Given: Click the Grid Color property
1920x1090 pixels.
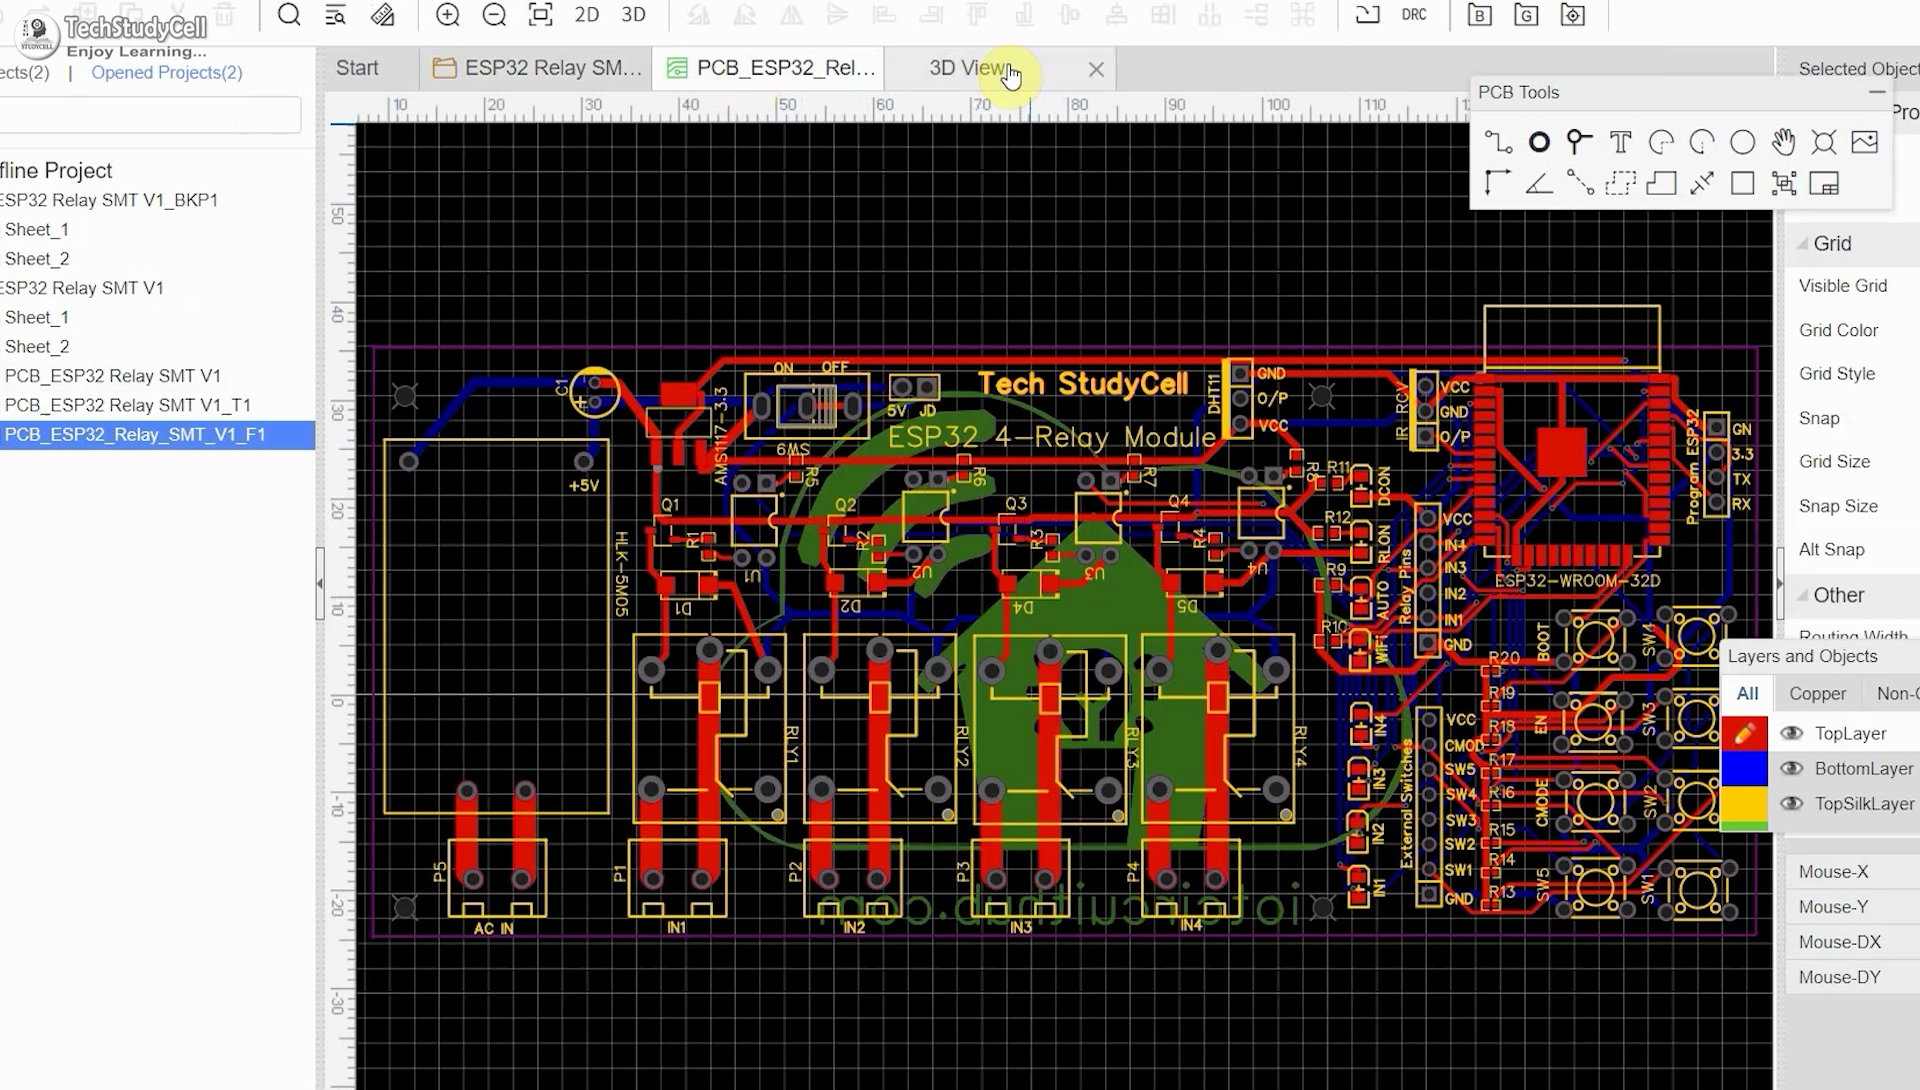Looking at the screenshot, I should pyautogui.click(x=1838, y=330).
